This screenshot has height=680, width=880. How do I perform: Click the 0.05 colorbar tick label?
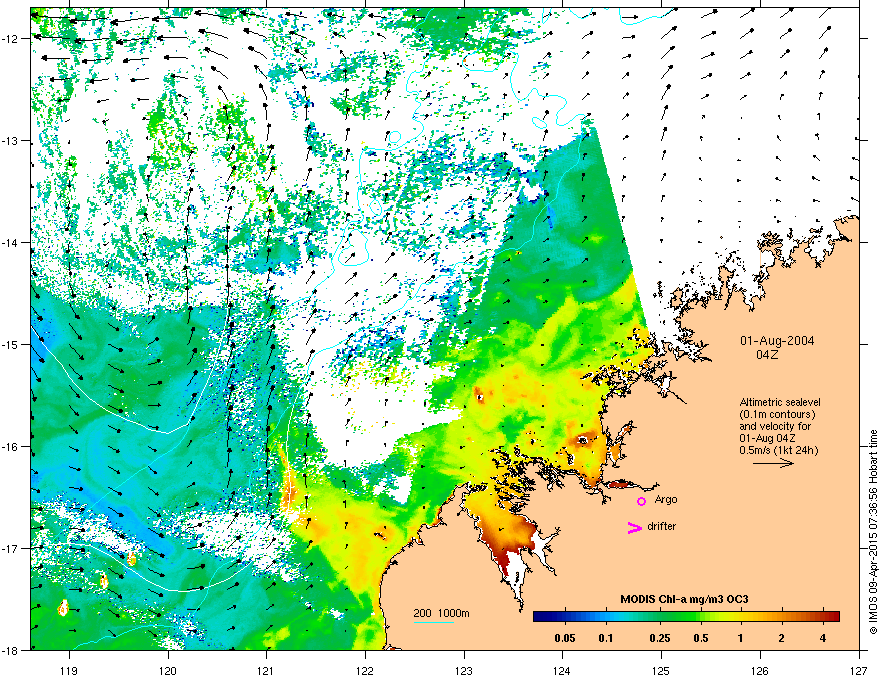[565, 638]
